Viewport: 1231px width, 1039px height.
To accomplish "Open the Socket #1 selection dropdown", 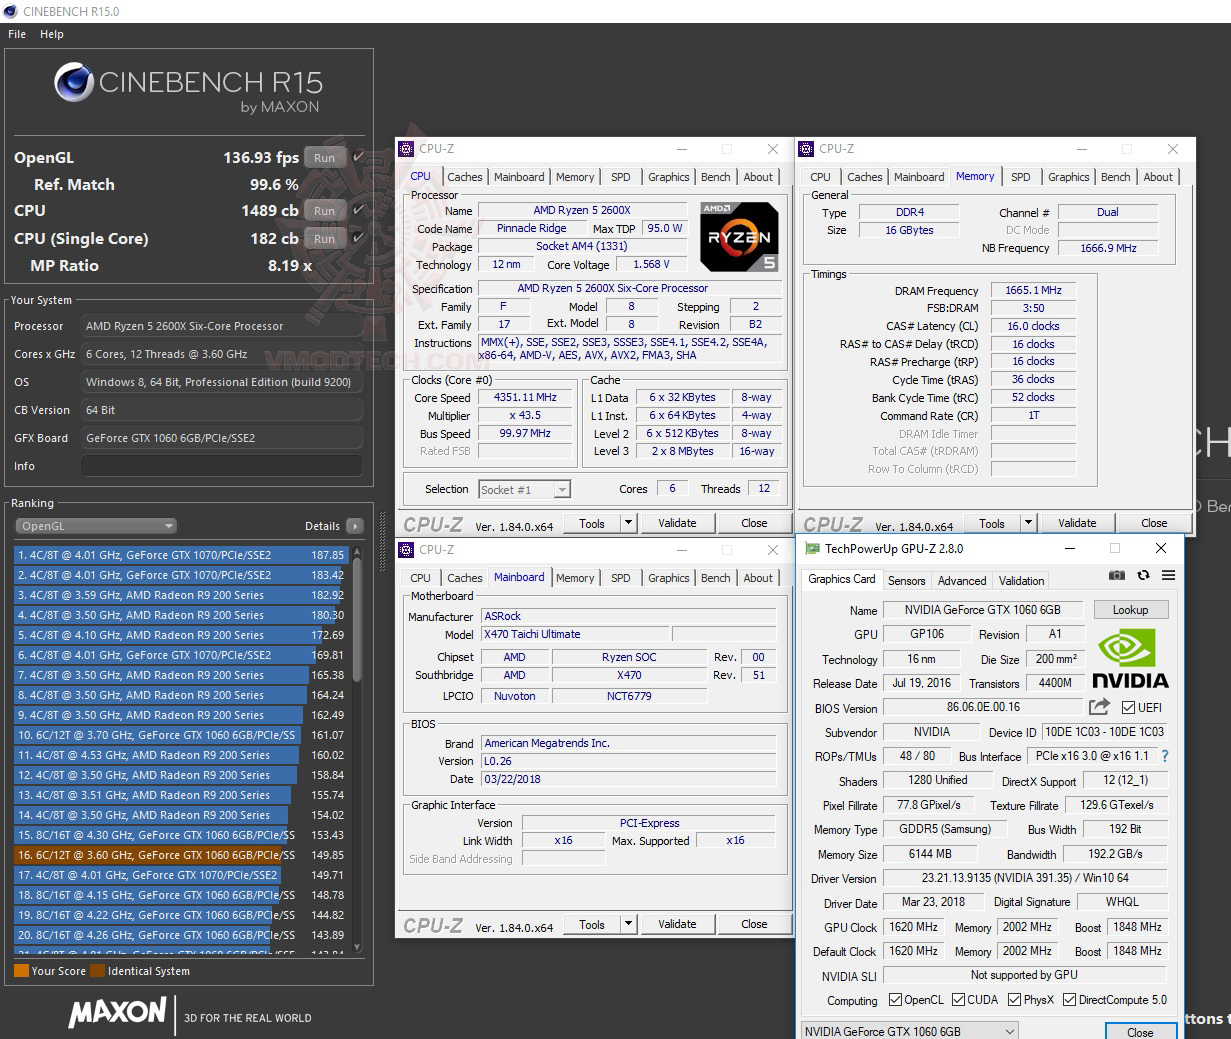I will [x=524, y=490].
